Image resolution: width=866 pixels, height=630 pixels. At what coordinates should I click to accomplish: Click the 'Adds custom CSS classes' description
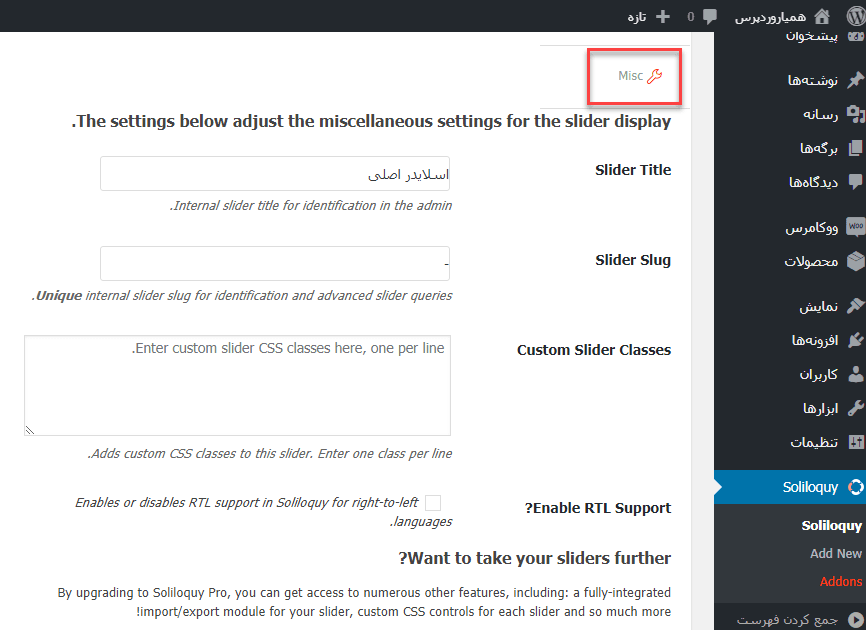click(270, 453)
